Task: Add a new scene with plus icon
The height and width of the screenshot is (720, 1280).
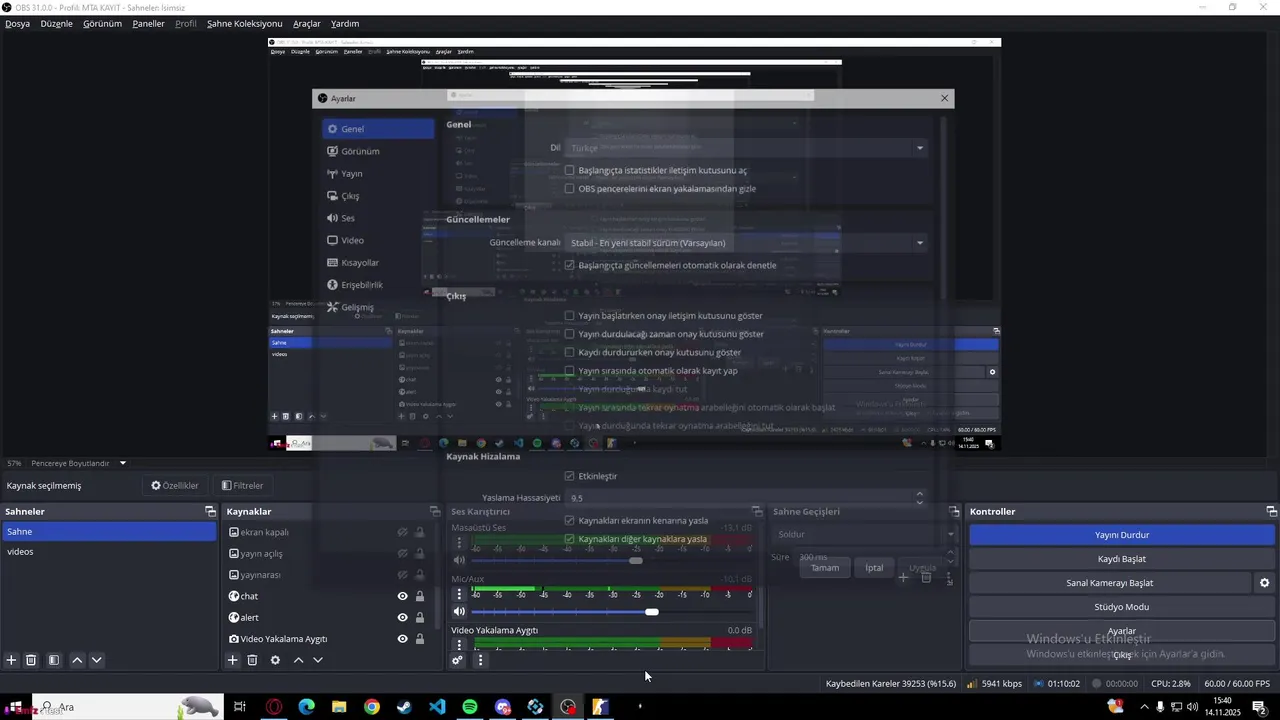Action: [11, 660]
